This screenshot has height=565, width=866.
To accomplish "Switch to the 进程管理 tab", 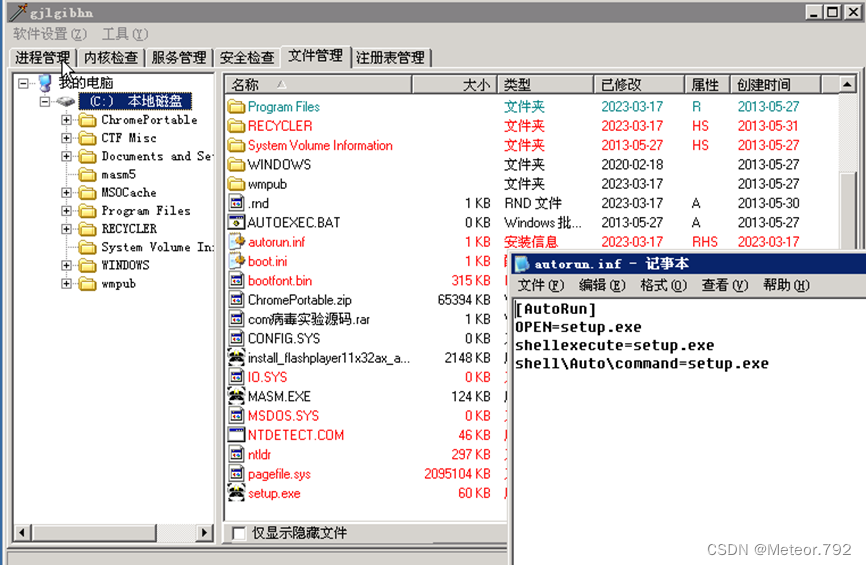I will click(43, 57).
